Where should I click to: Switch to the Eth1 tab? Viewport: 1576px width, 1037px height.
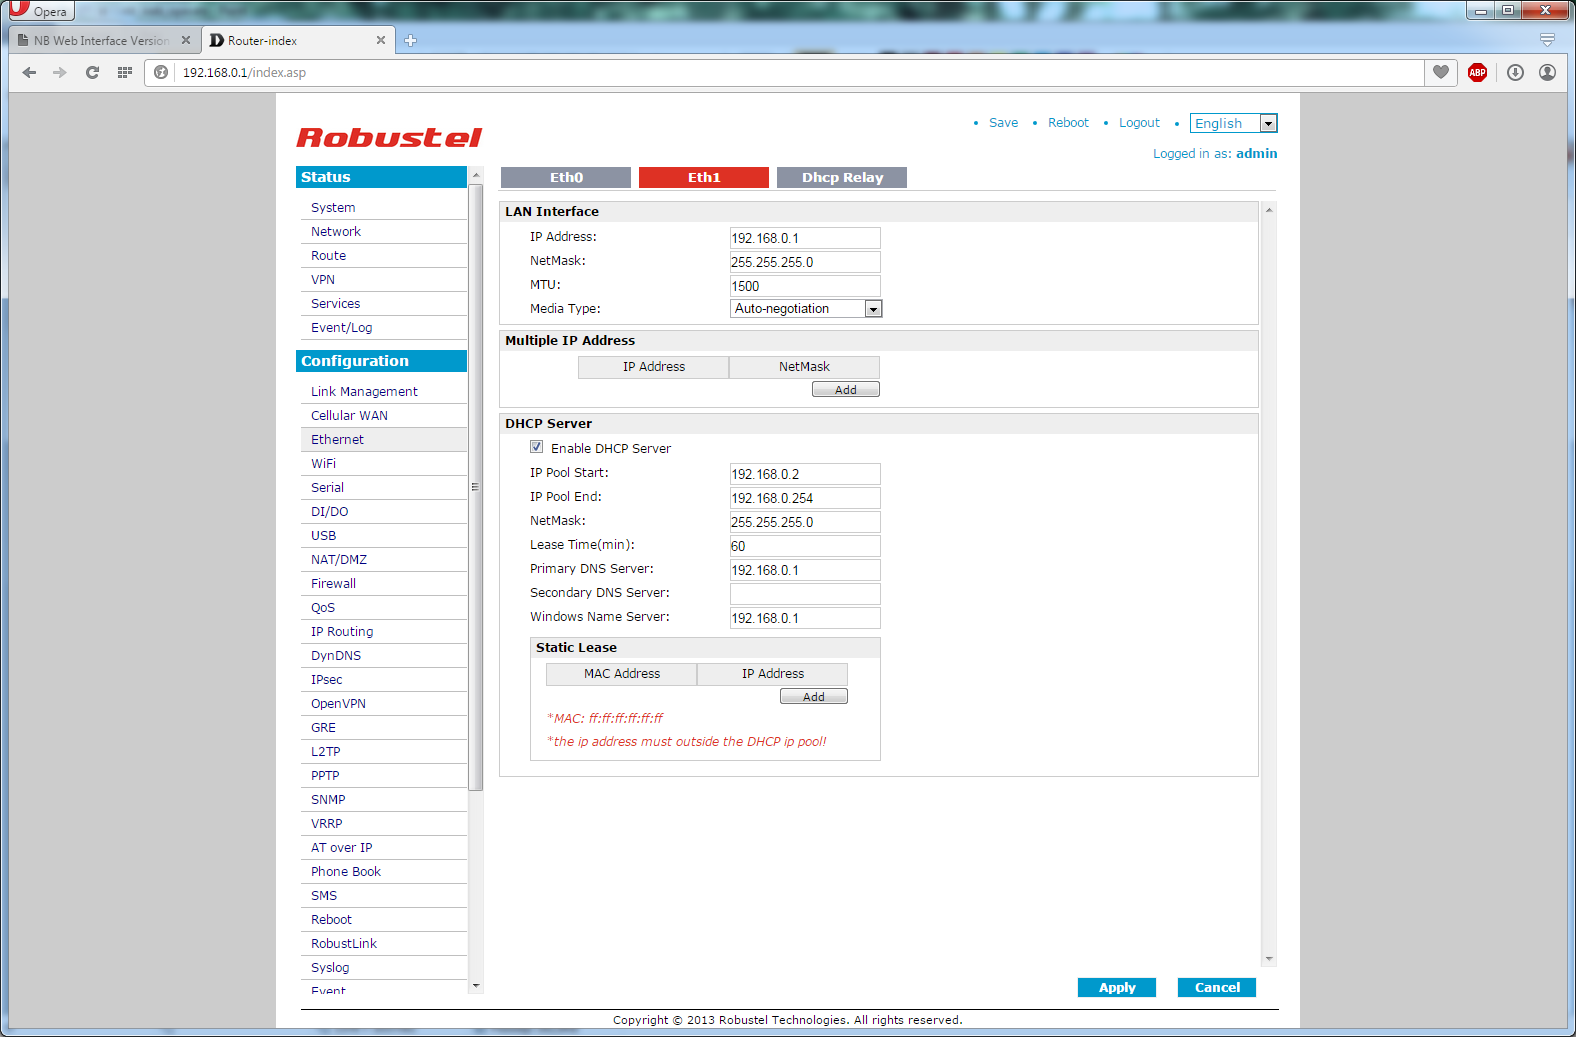point(704,177)
